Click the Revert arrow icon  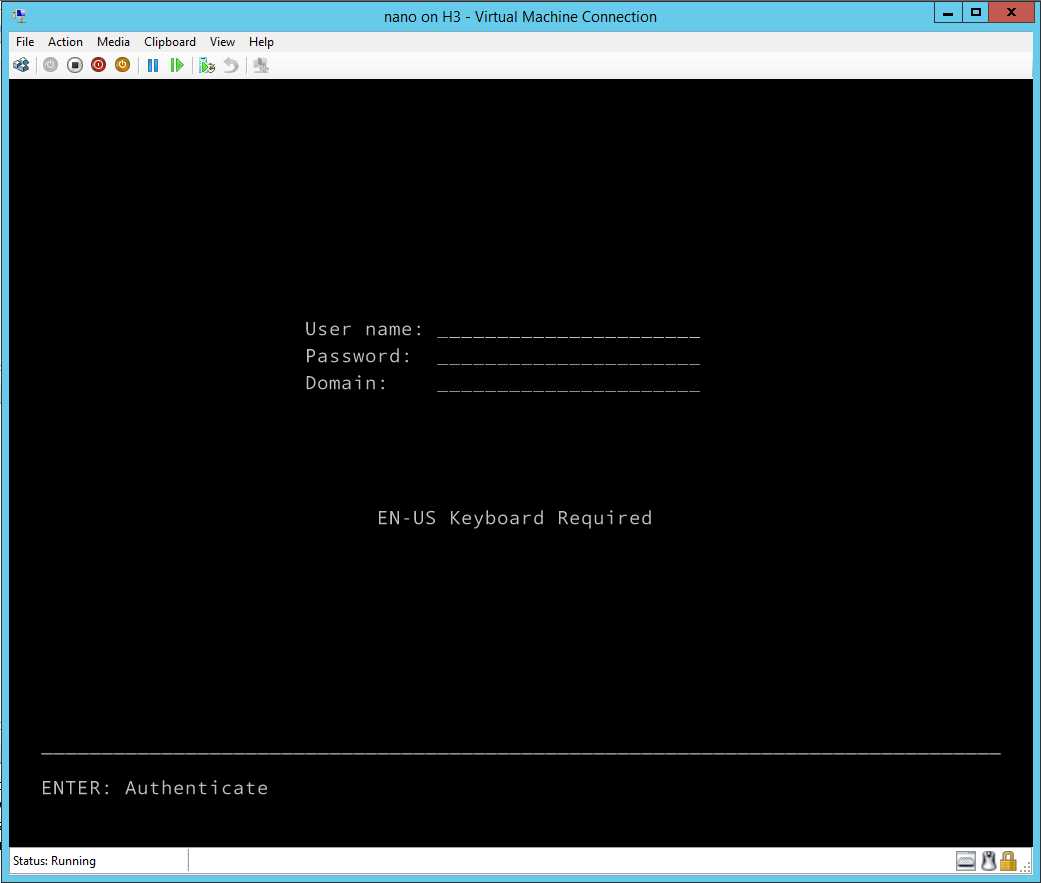pos(230,65)
